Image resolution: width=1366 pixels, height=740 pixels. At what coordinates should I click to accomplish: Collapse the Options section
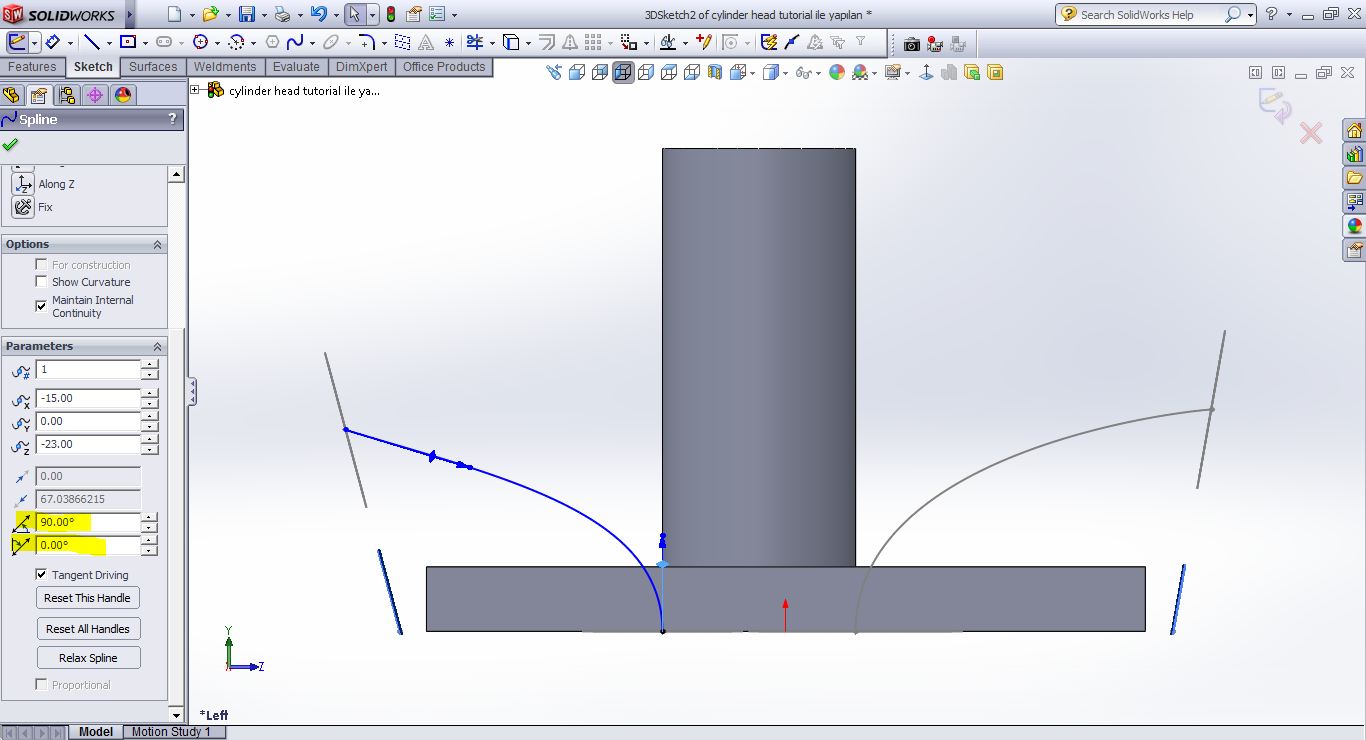[157, 244]
